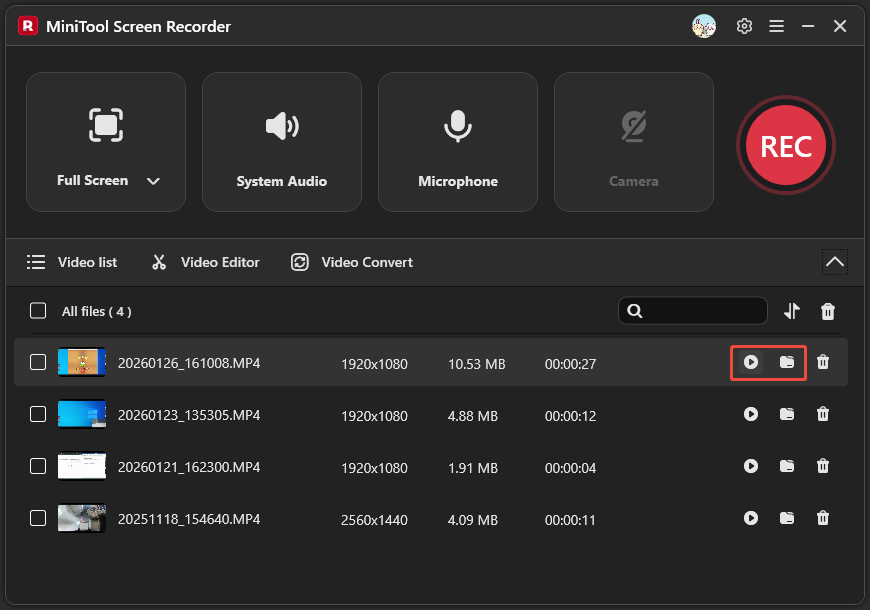Check the All files selection checkbox
The height and width of the screenshot is (610, 870).
point(37,311)
